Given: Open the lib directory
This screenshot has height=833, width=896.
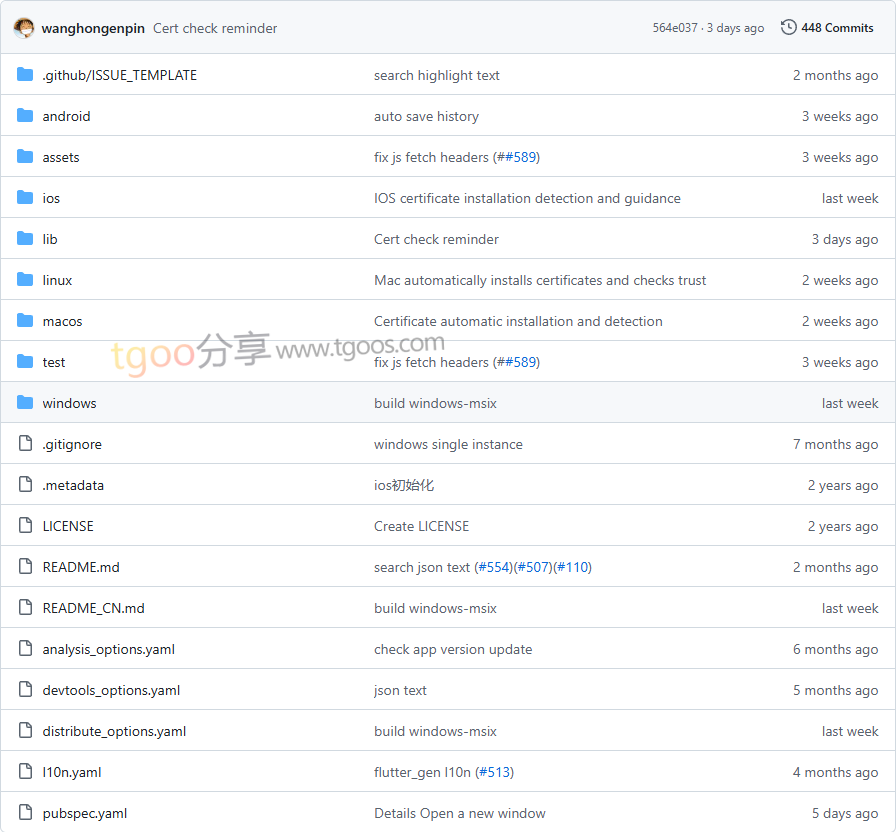Looking at the screenshot, I should [50, 239].
